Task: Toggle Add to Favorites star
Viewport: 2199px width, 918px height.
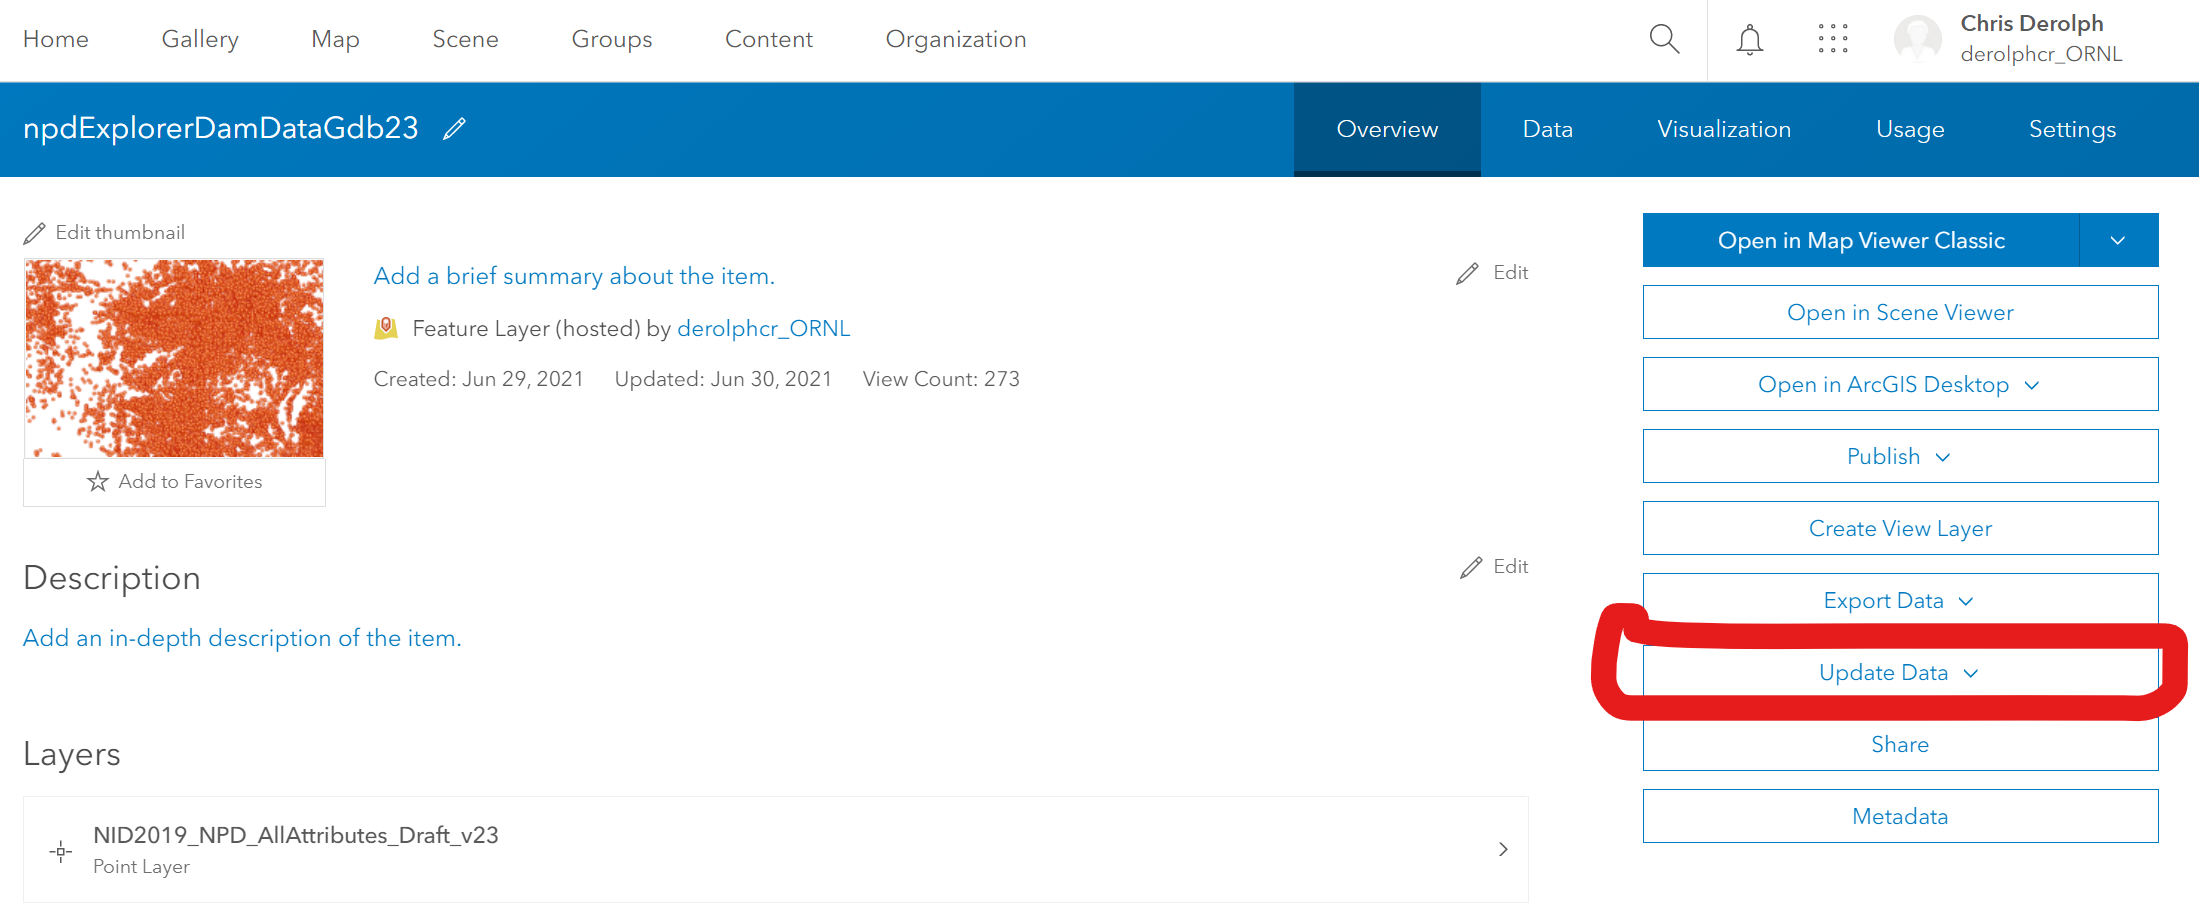Action: [x=97, y=481]
